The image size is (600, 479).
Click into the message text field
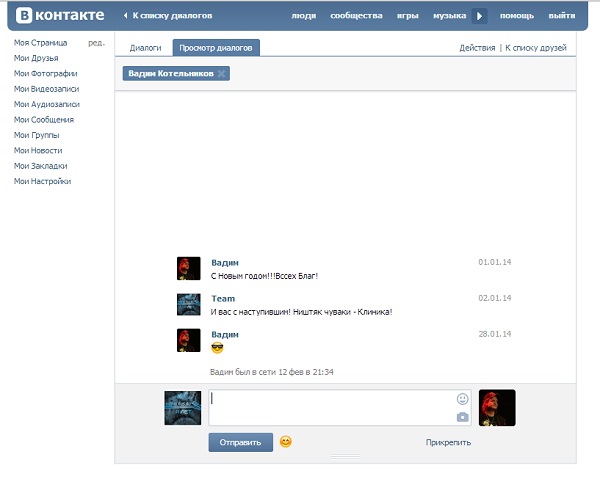pos(330,407)
